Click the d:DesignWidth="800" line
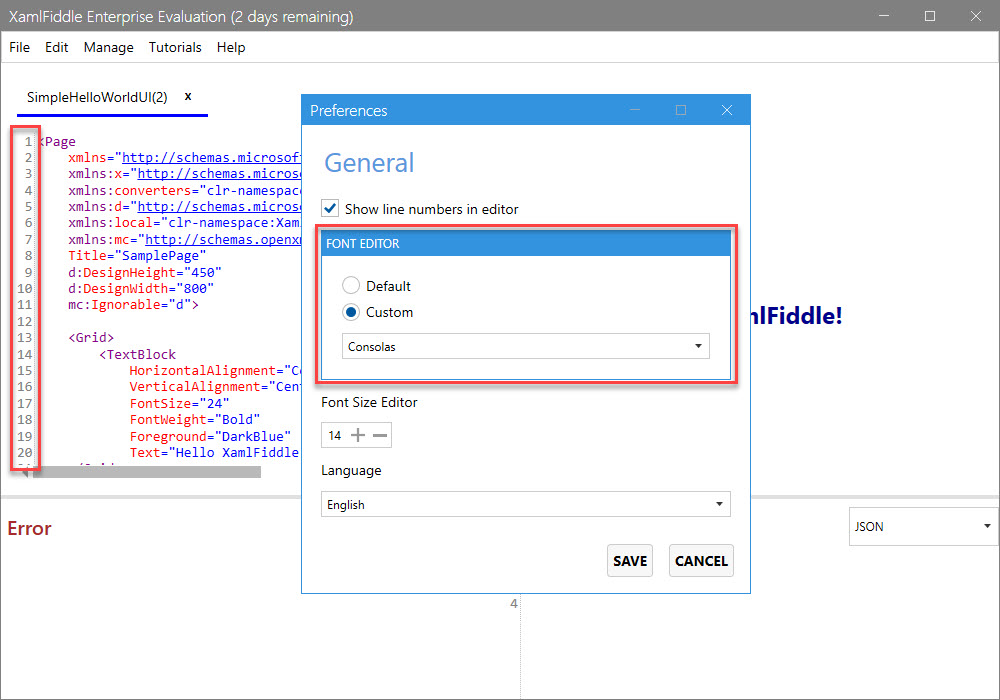The width and height of the screenshot is (1000, 700). coord(141,288)
